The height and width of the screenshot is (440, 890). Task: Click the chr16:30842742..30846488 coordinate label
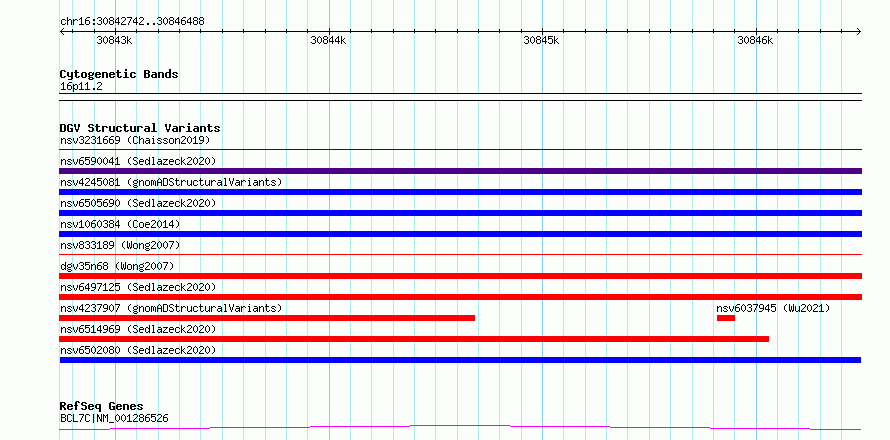click(x=132, y=21)
